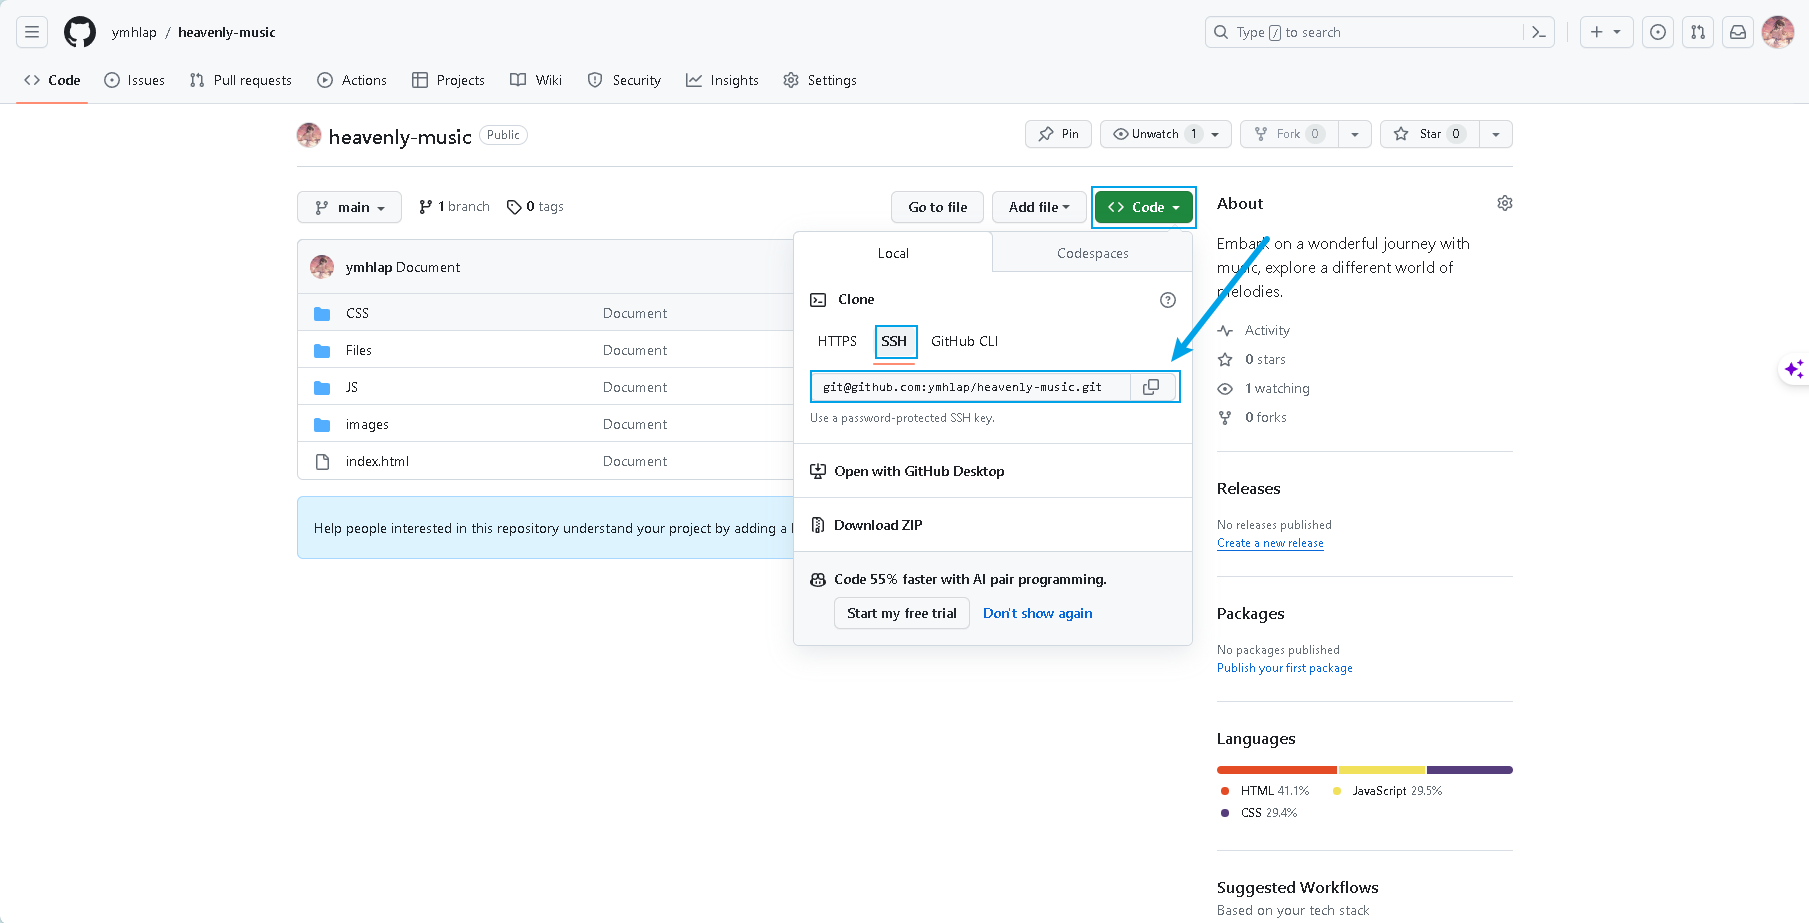Switch to the Codespaces tab
Viewport: 1809px width, 923px height.
(x=1092, y=253)
